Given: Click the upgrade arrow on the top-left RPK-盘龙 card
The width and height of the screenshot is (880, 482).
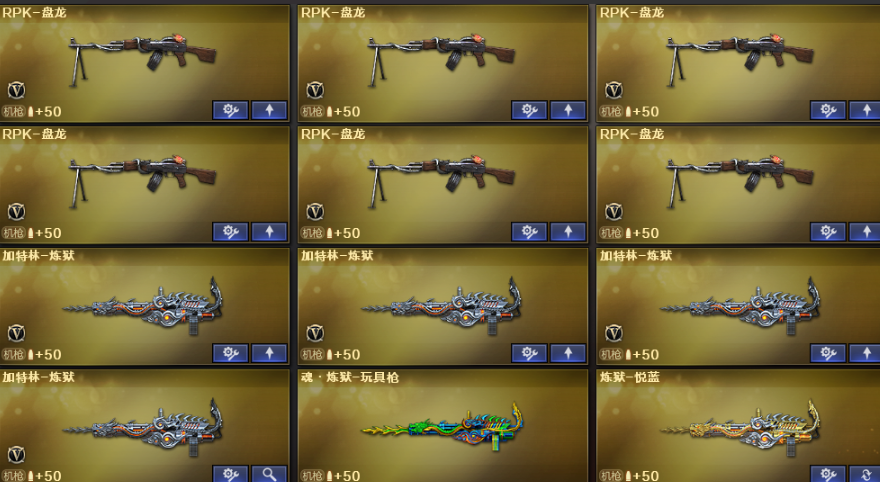Looking at the screenshot, I should [269, 110].
